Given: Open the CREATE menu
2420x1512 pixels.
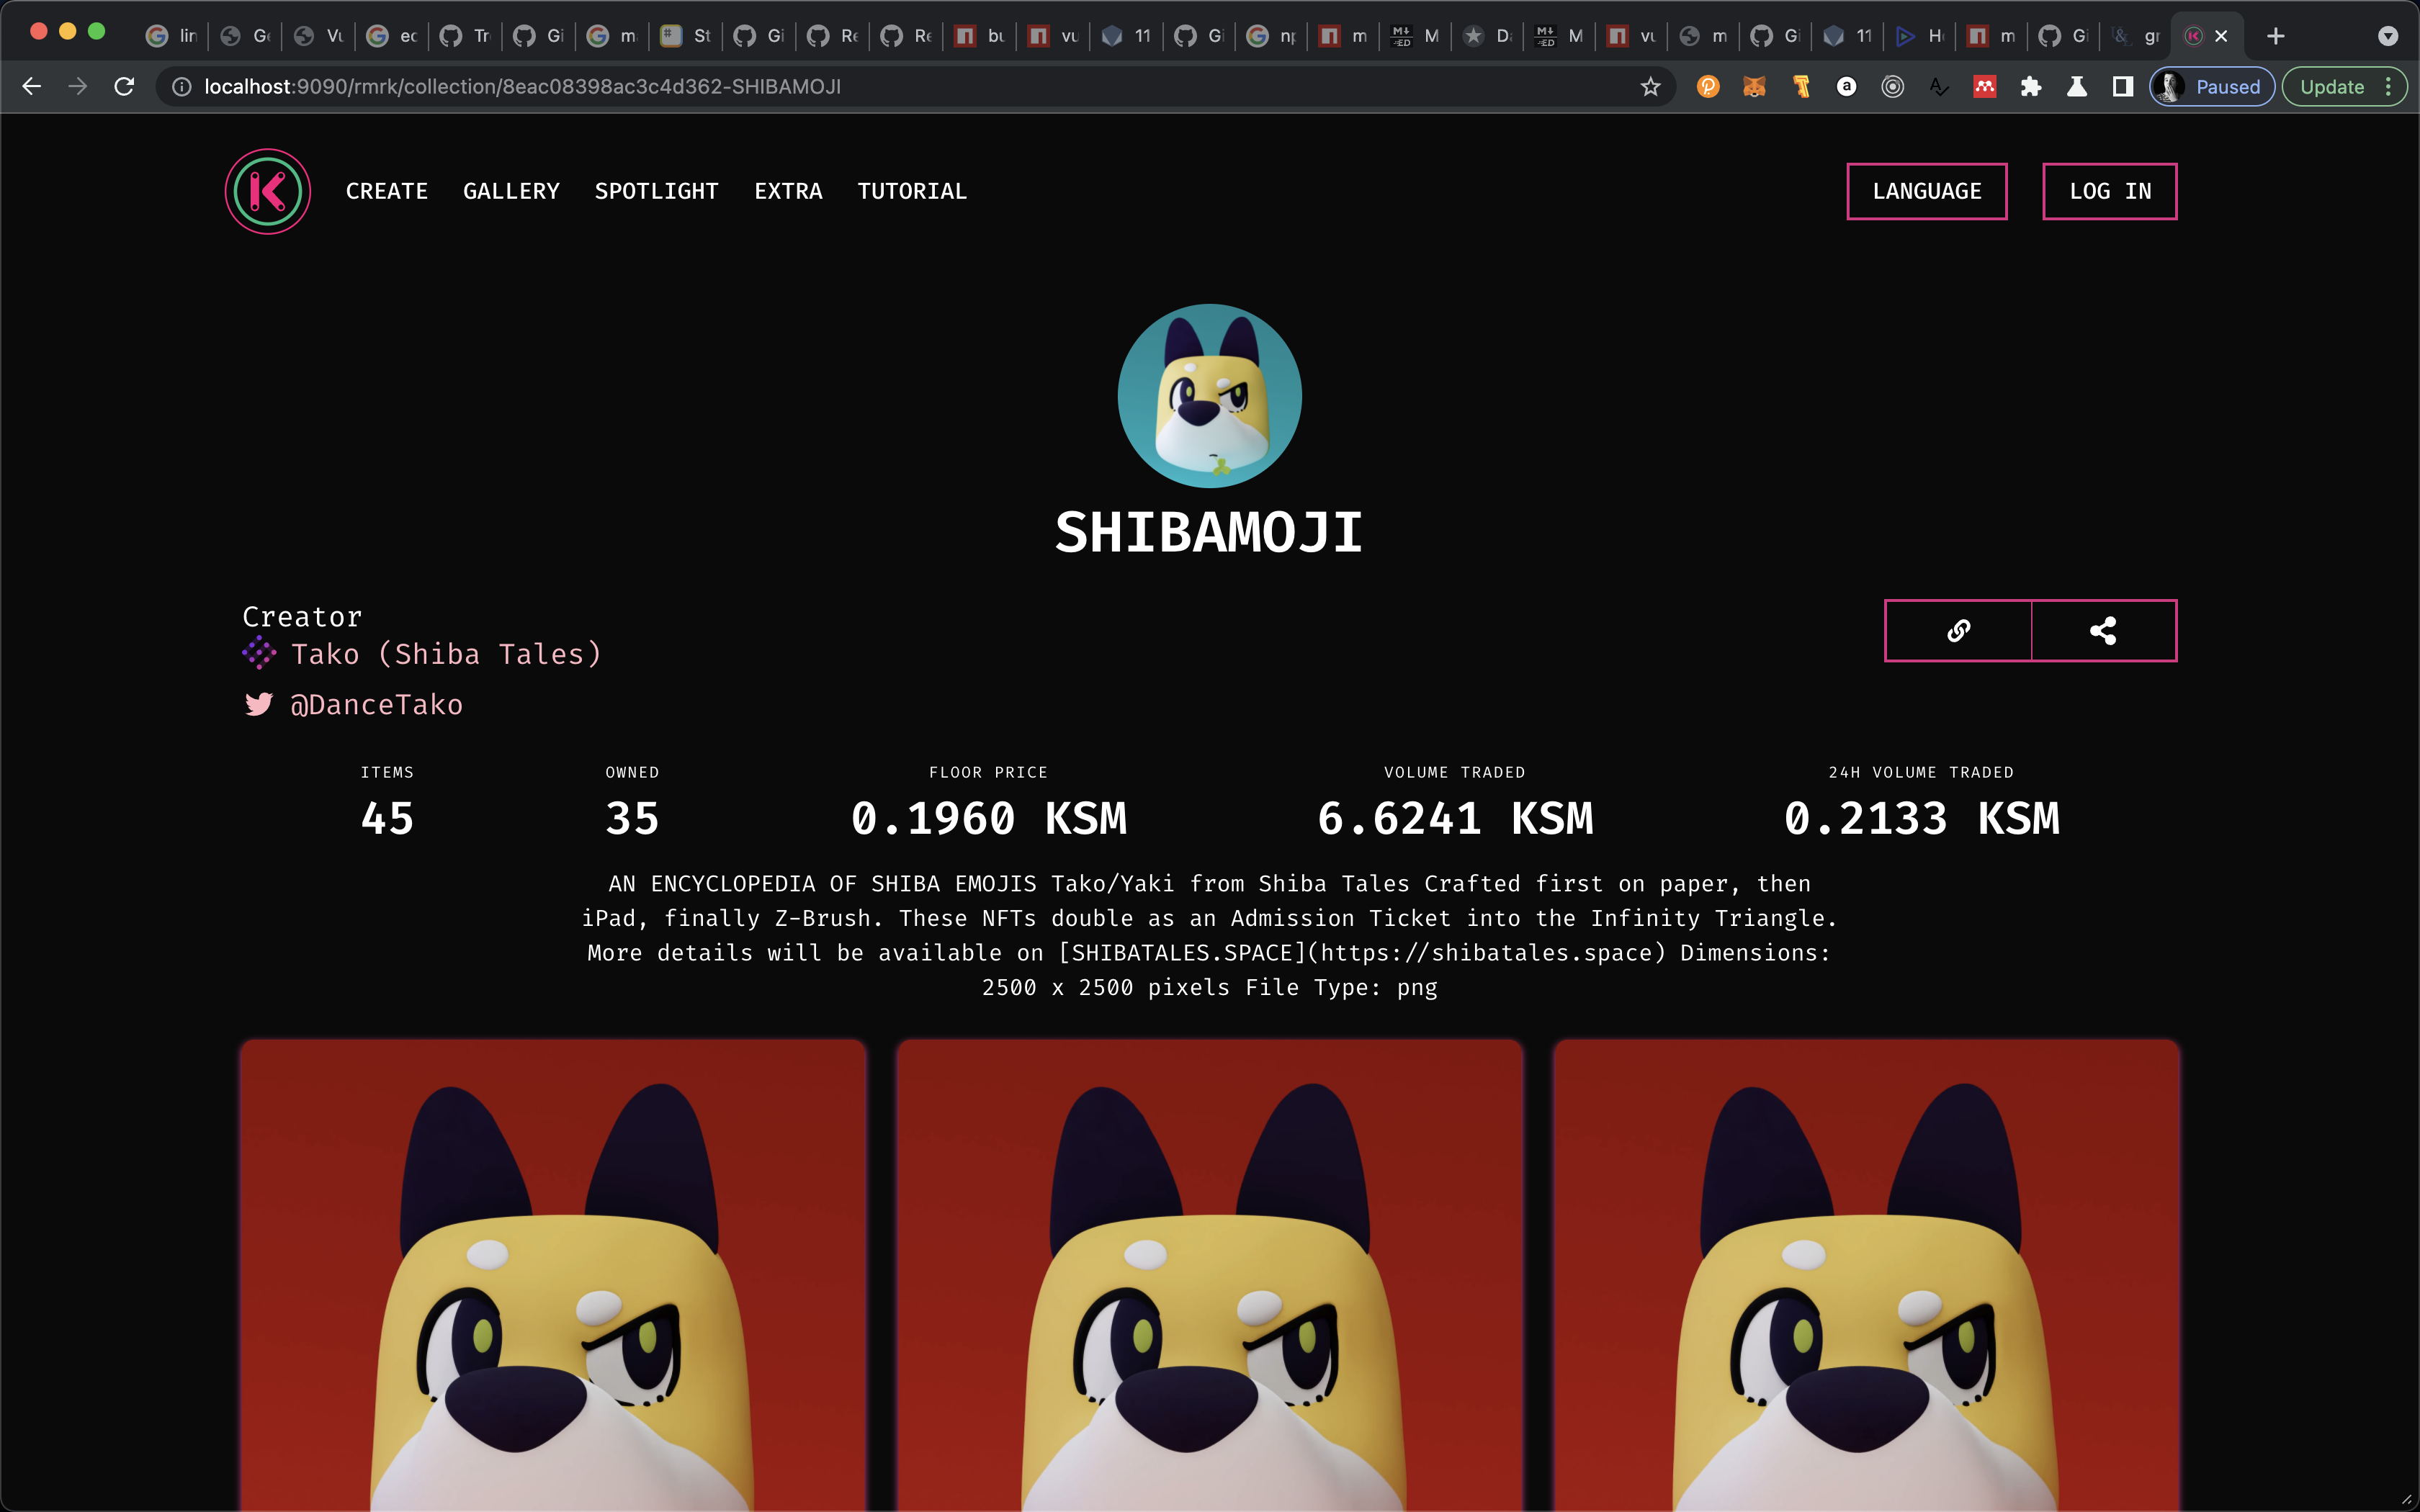Looking at the screenshot, I should [386, 191].
